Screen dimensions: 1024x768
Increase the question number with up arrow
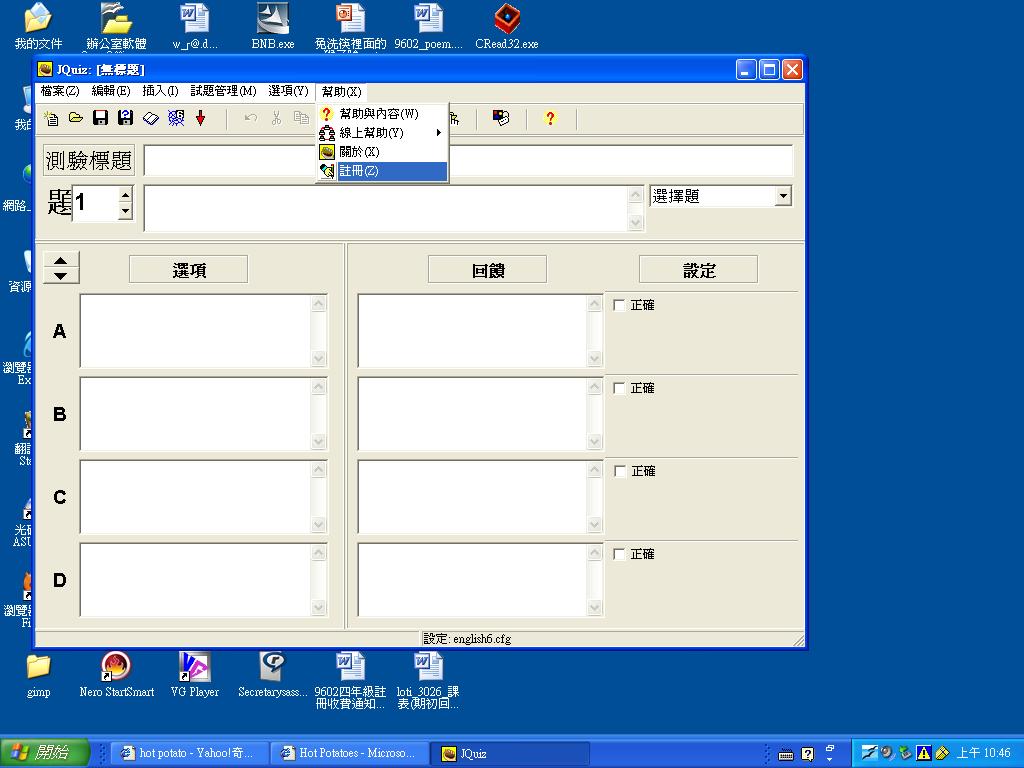click(x=125, y=194)
